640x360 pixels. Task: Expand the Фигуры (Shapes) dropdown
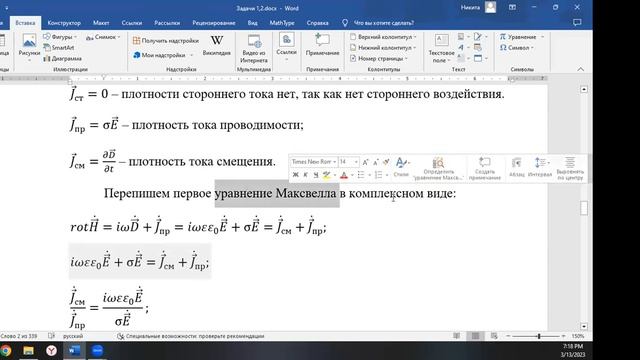(76, 37)
